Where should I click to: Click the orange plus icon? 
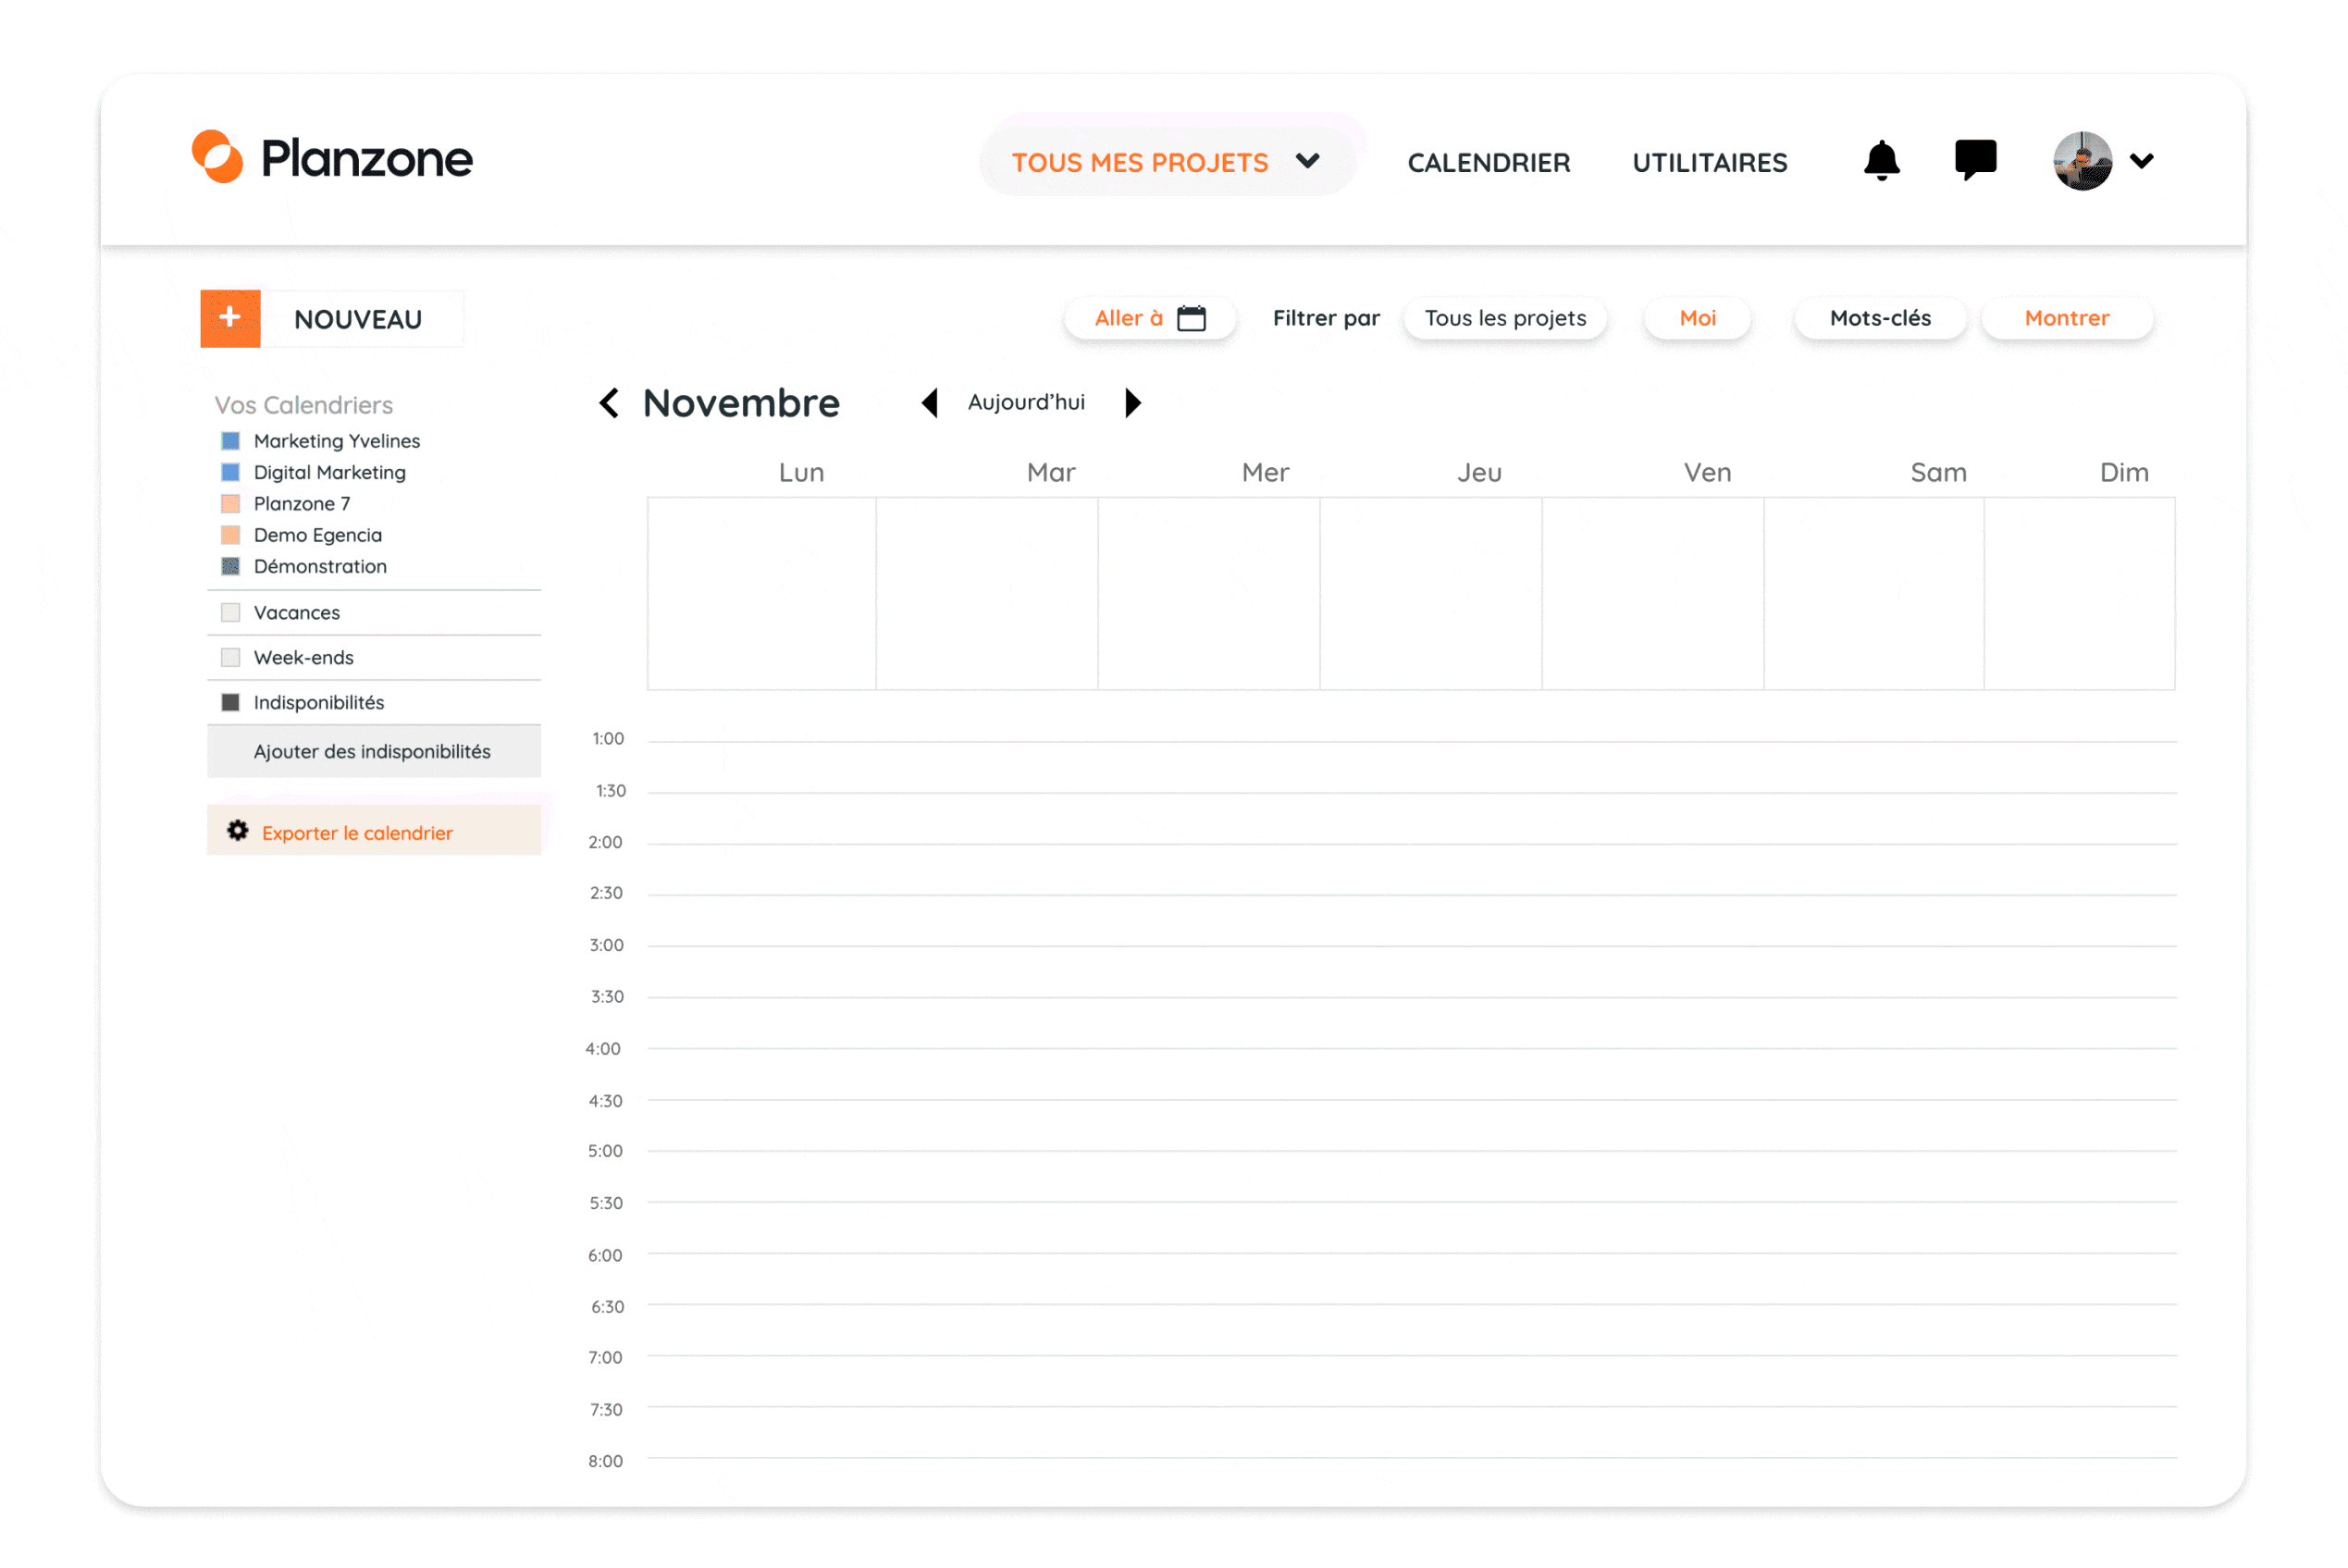pos(230,318)
